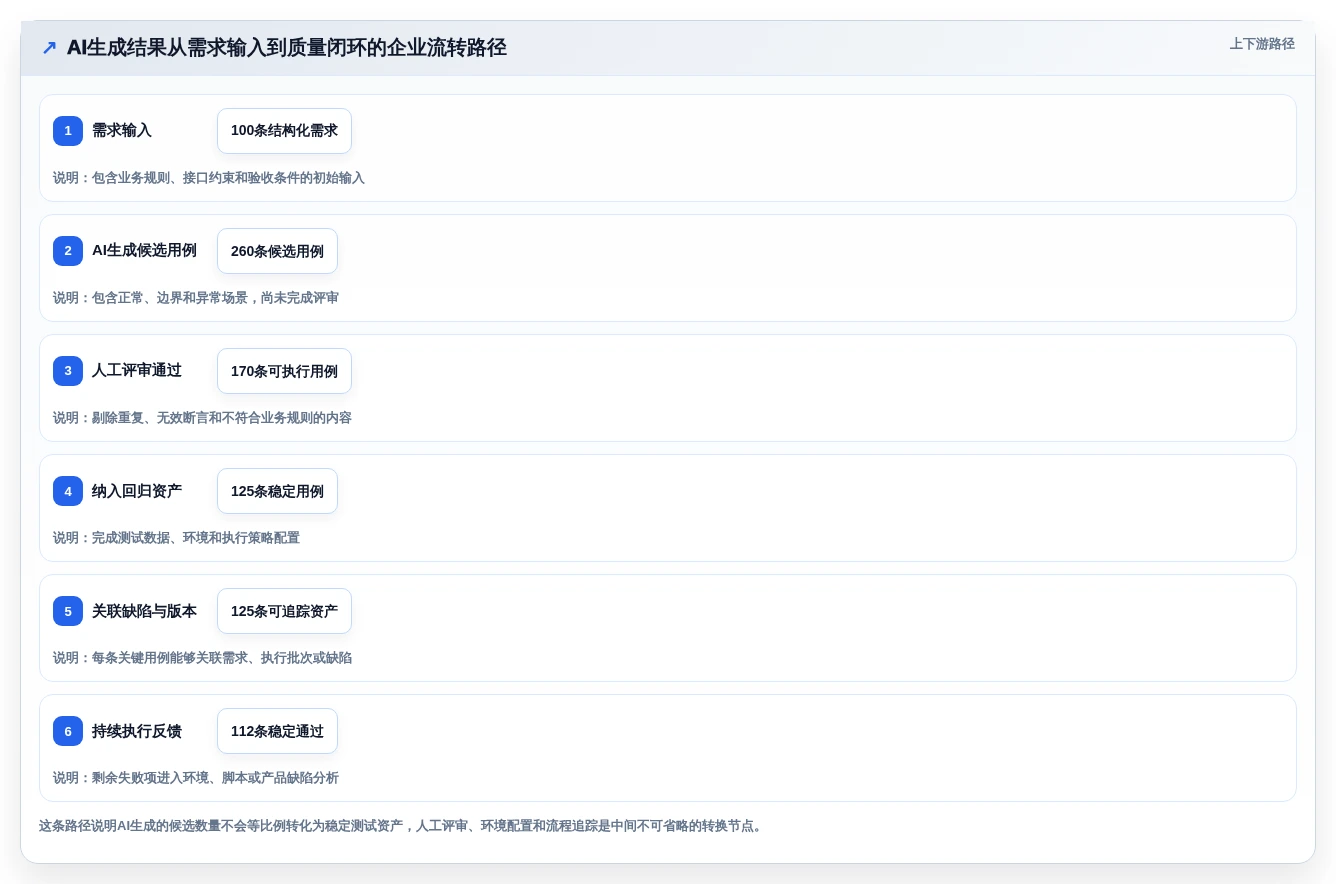Click the arrow icon beside the title
The width and height of the screenshot is (1336, 884).
tap(49, 48)
